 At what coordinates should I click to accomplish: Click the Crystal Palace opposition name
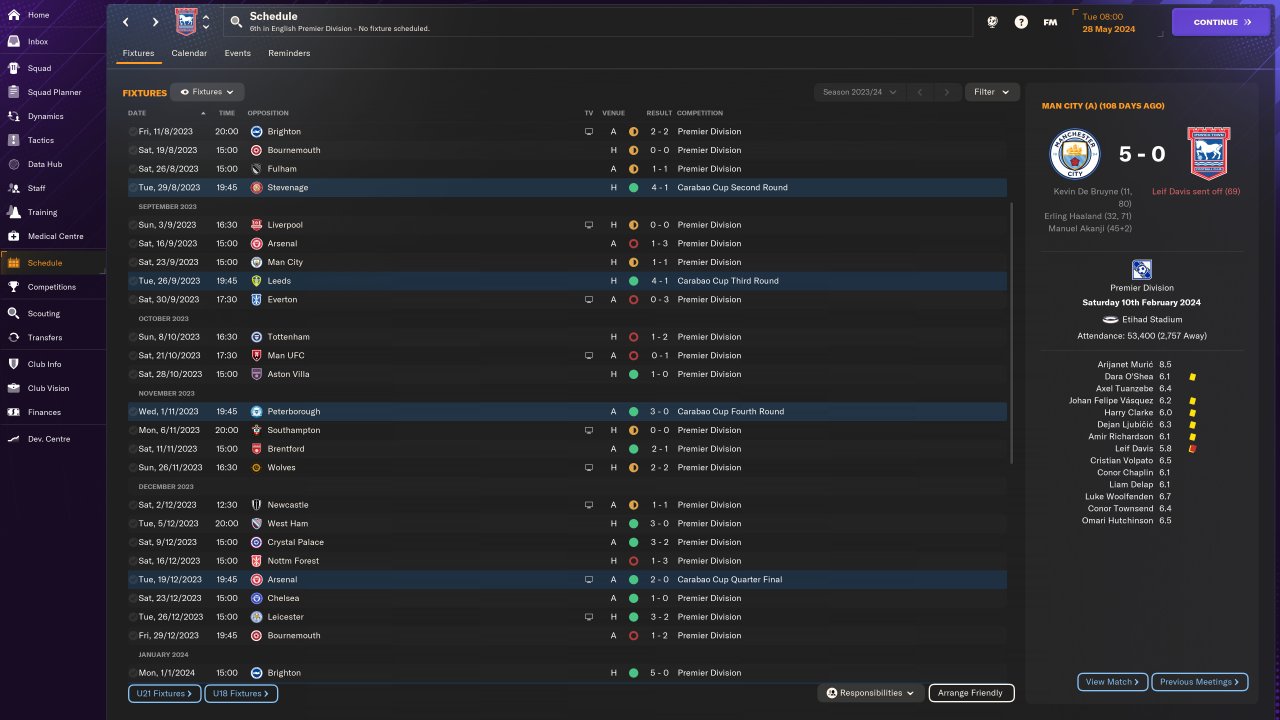pyautogui.click(x=296, y=542)
